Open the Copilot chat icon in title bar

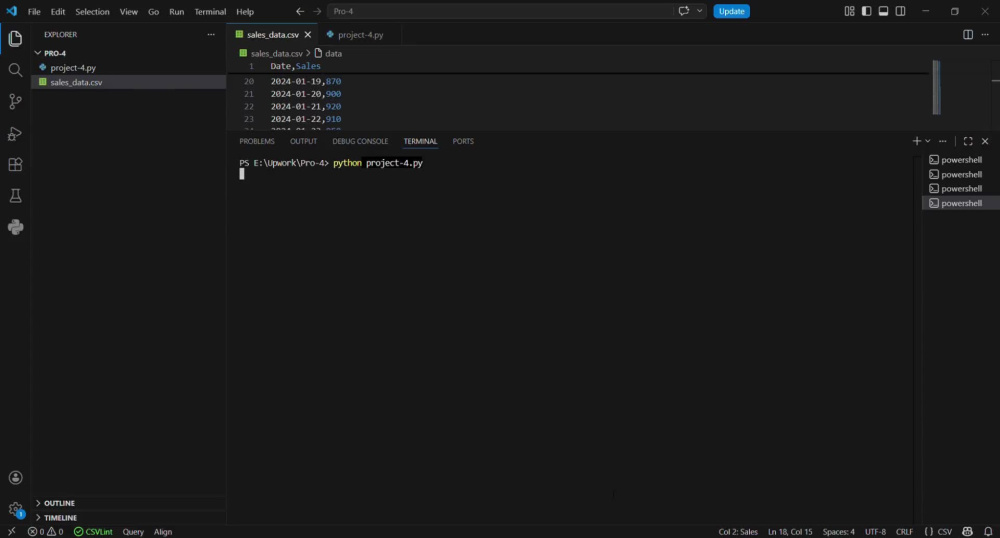684,11
